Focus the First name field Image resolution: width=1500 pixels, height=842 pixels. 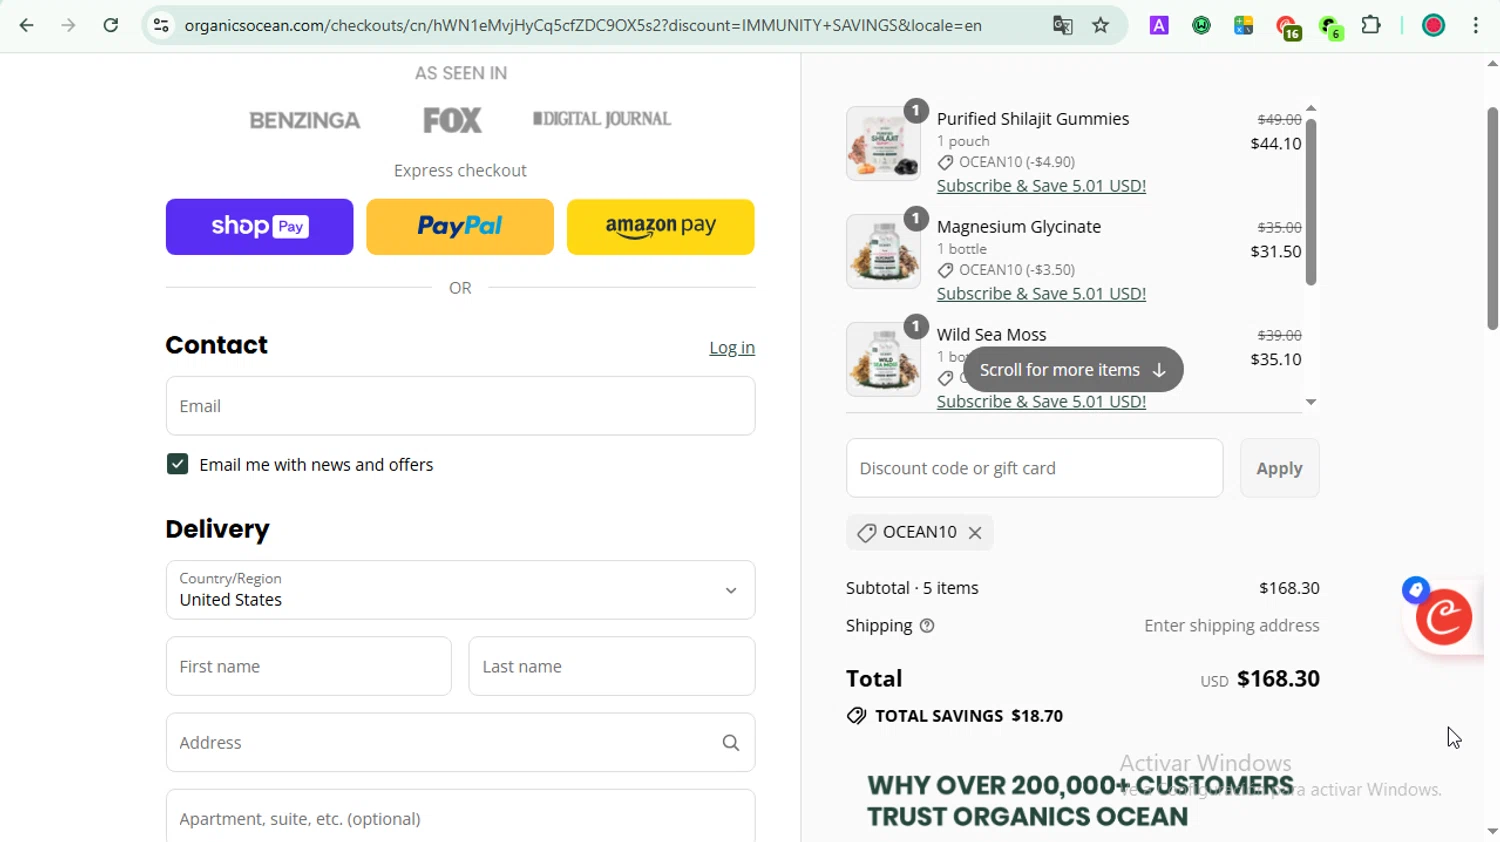pyautogui.click(x=308, y=666)
